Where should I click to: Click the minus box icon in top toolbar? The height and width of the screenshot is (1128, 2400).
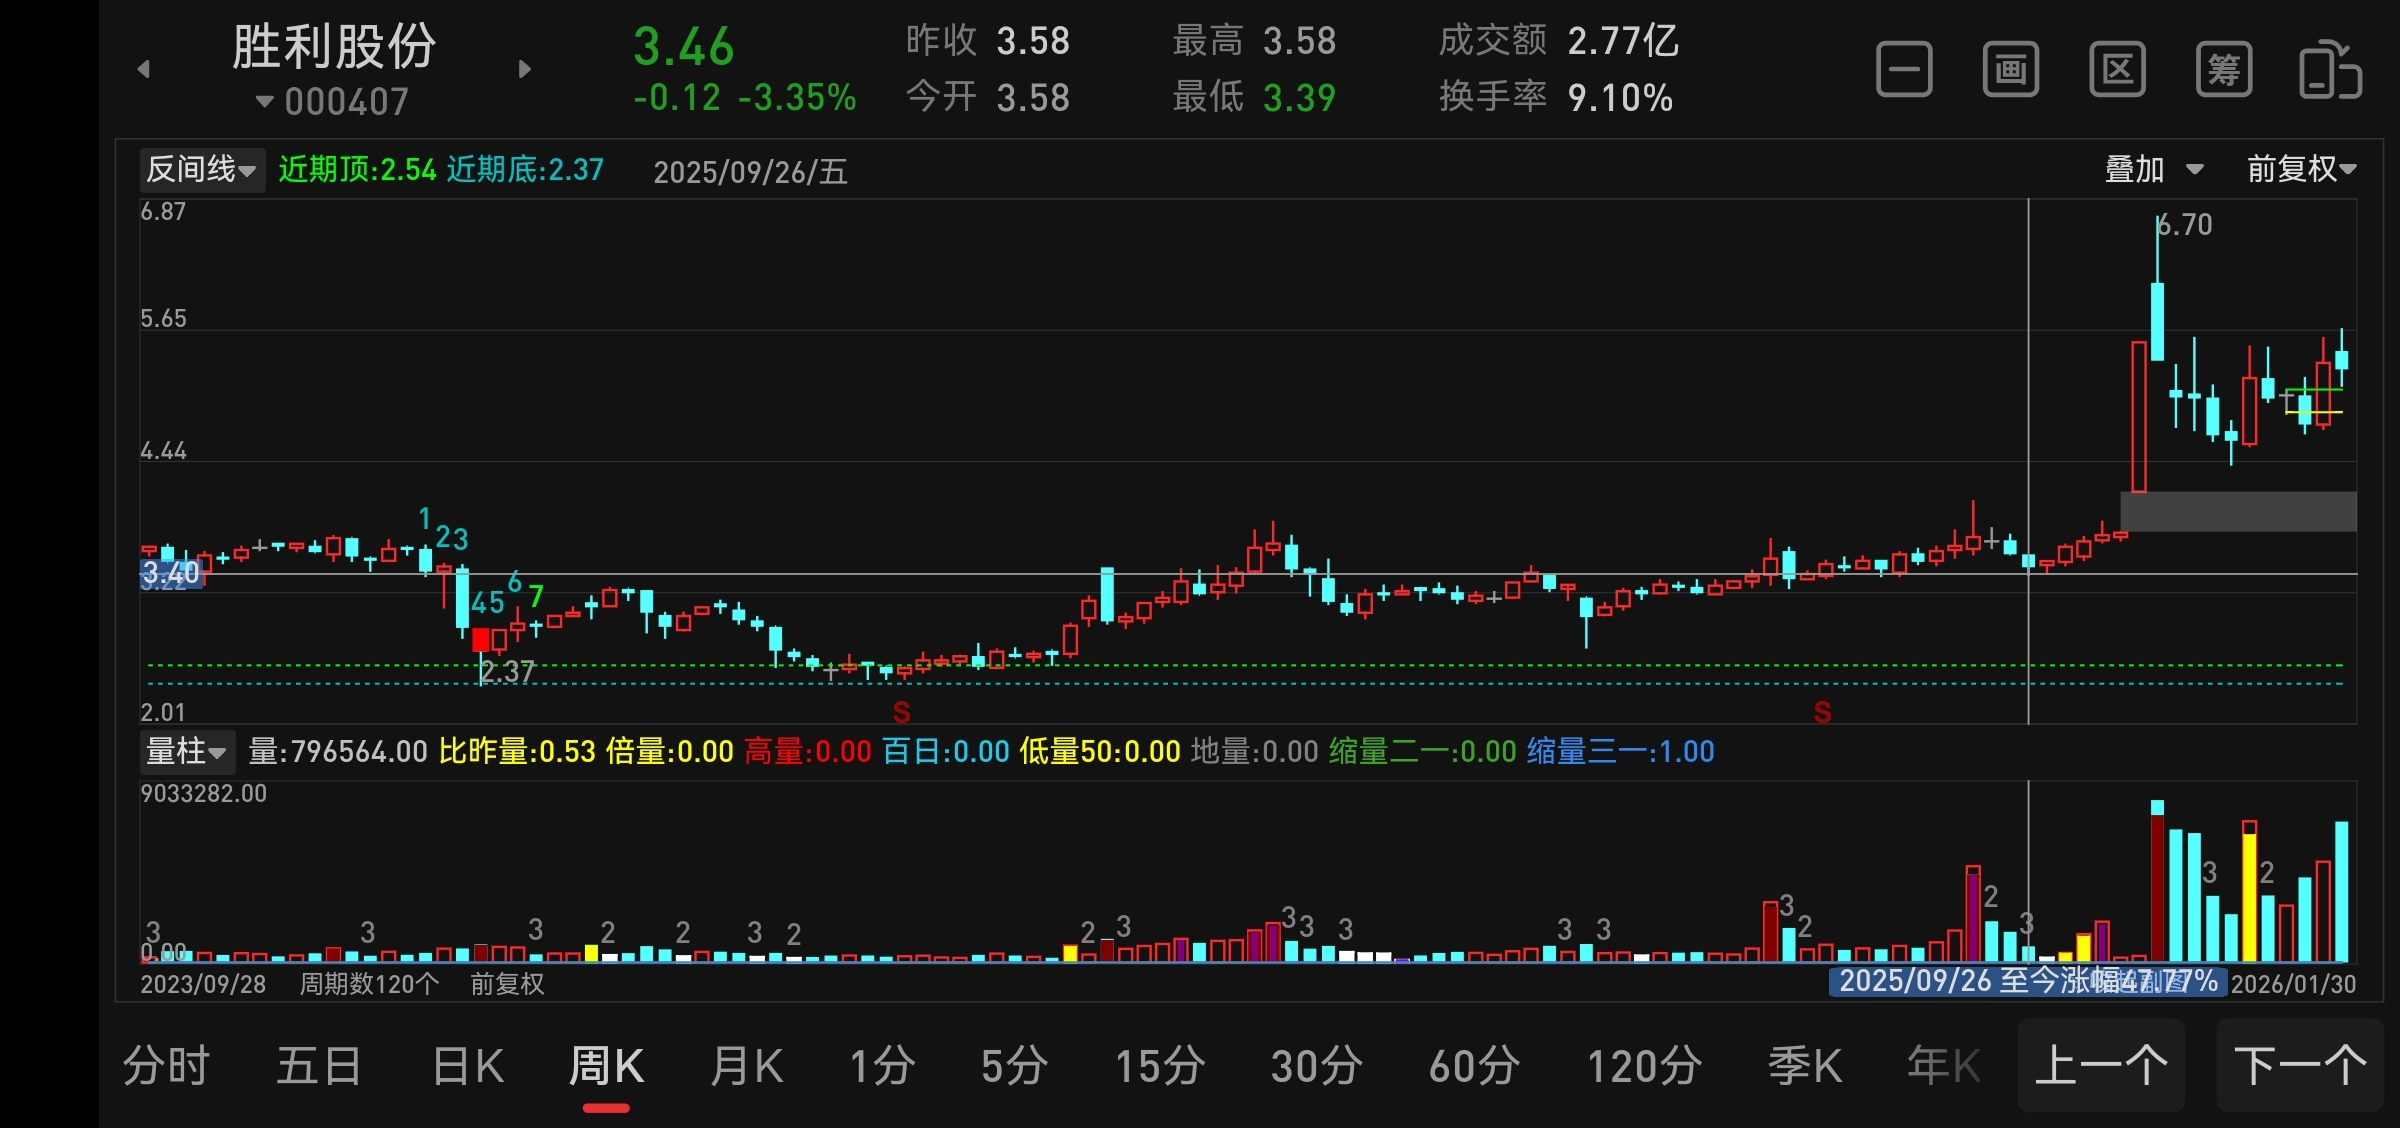click(x=1904, y=70)
